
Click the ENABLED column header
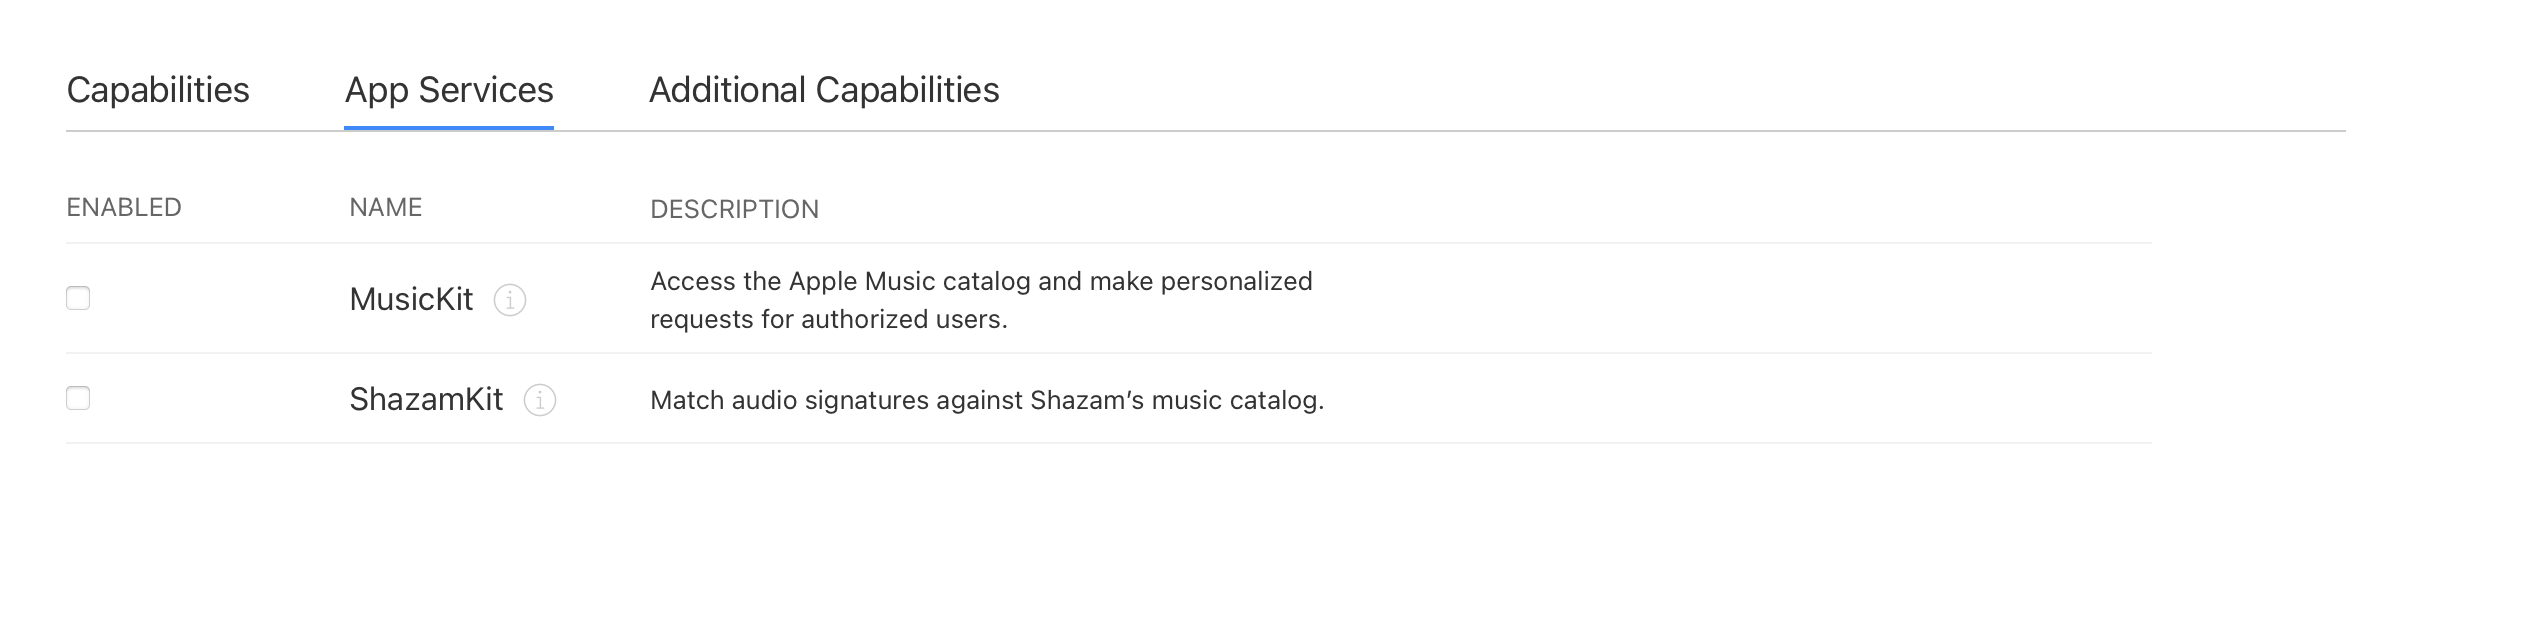coord(124,207)
